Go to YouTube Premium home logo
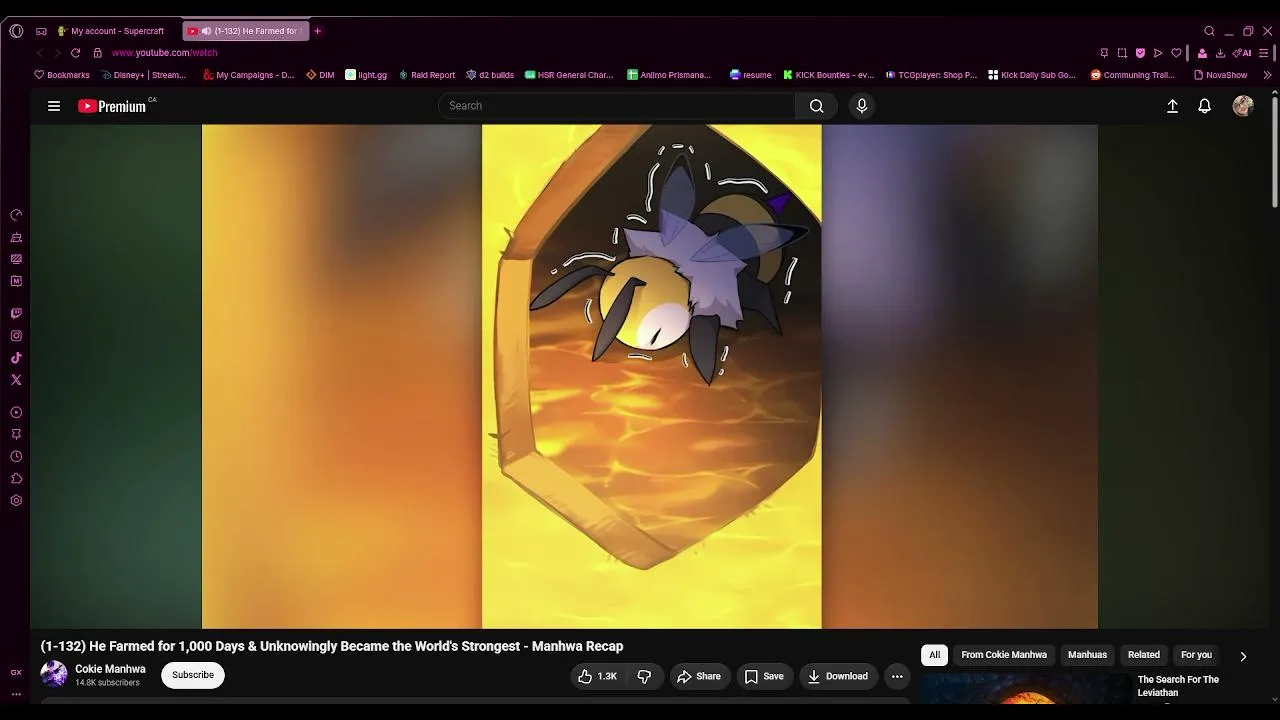Image resolution: width=1280 pixels, height=720 pixels. 113,106
